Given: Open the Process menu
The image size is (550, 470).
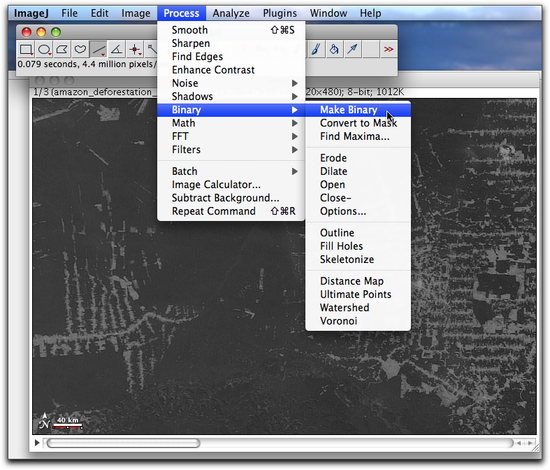Looking at the screenshot, I should [x=181, y=13].
